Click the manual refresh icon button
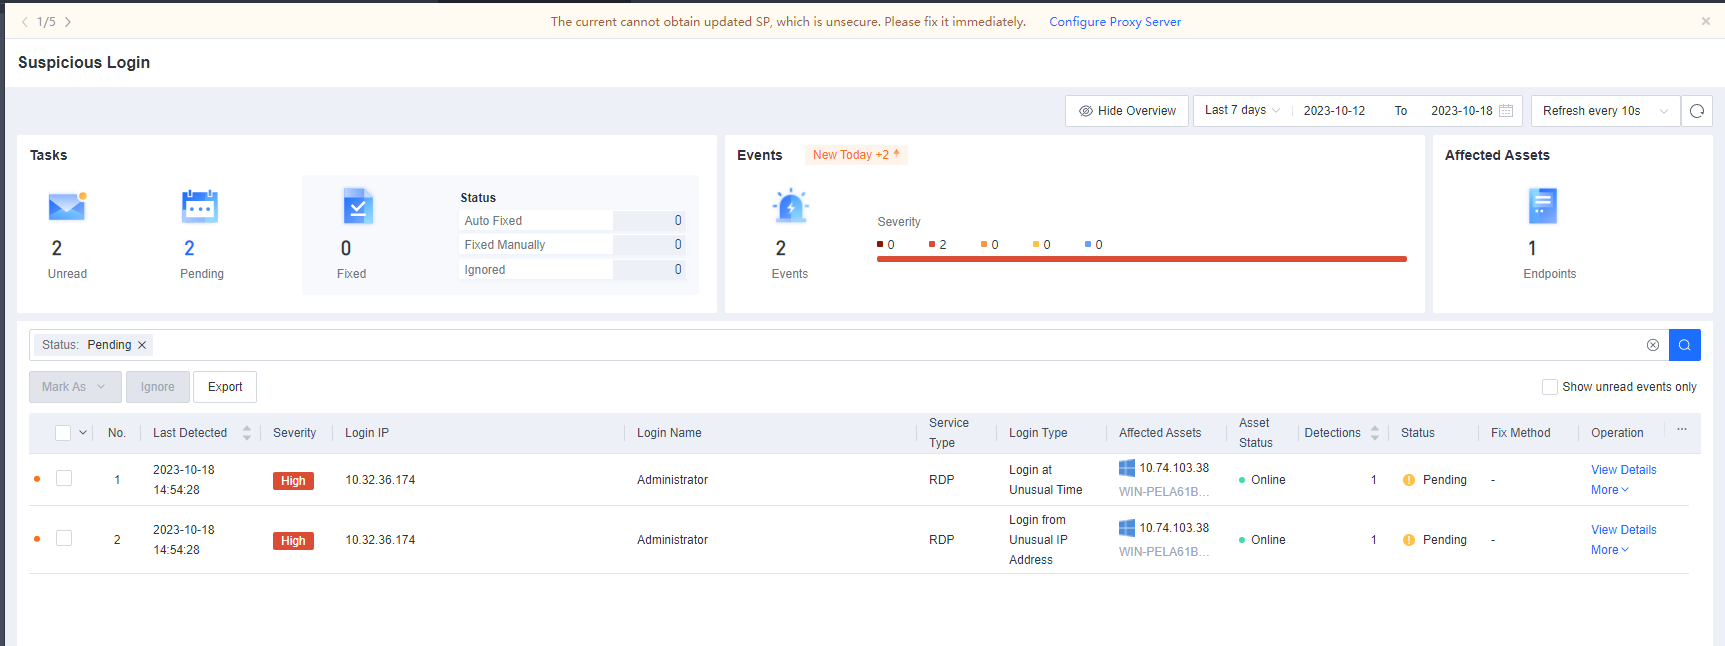Viewport: 1725px width, 646px height. click(1697, 111)
